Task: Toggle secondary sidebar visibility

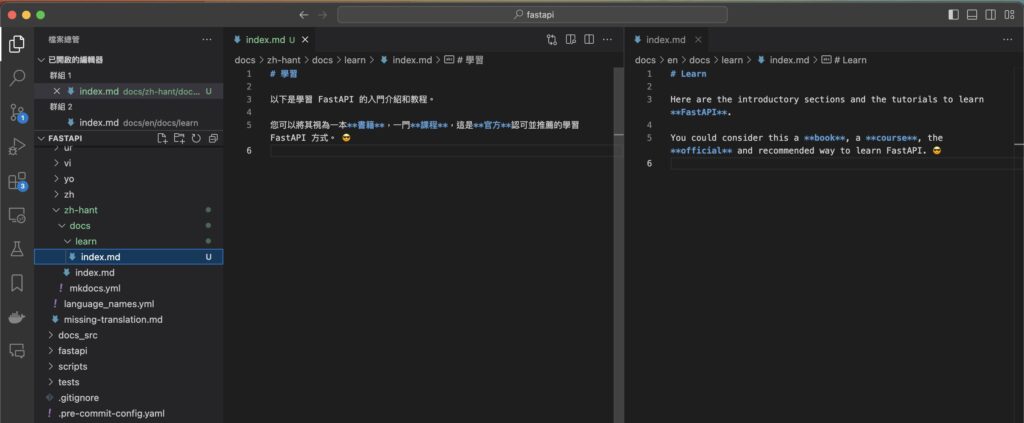Action: point(991,14)
